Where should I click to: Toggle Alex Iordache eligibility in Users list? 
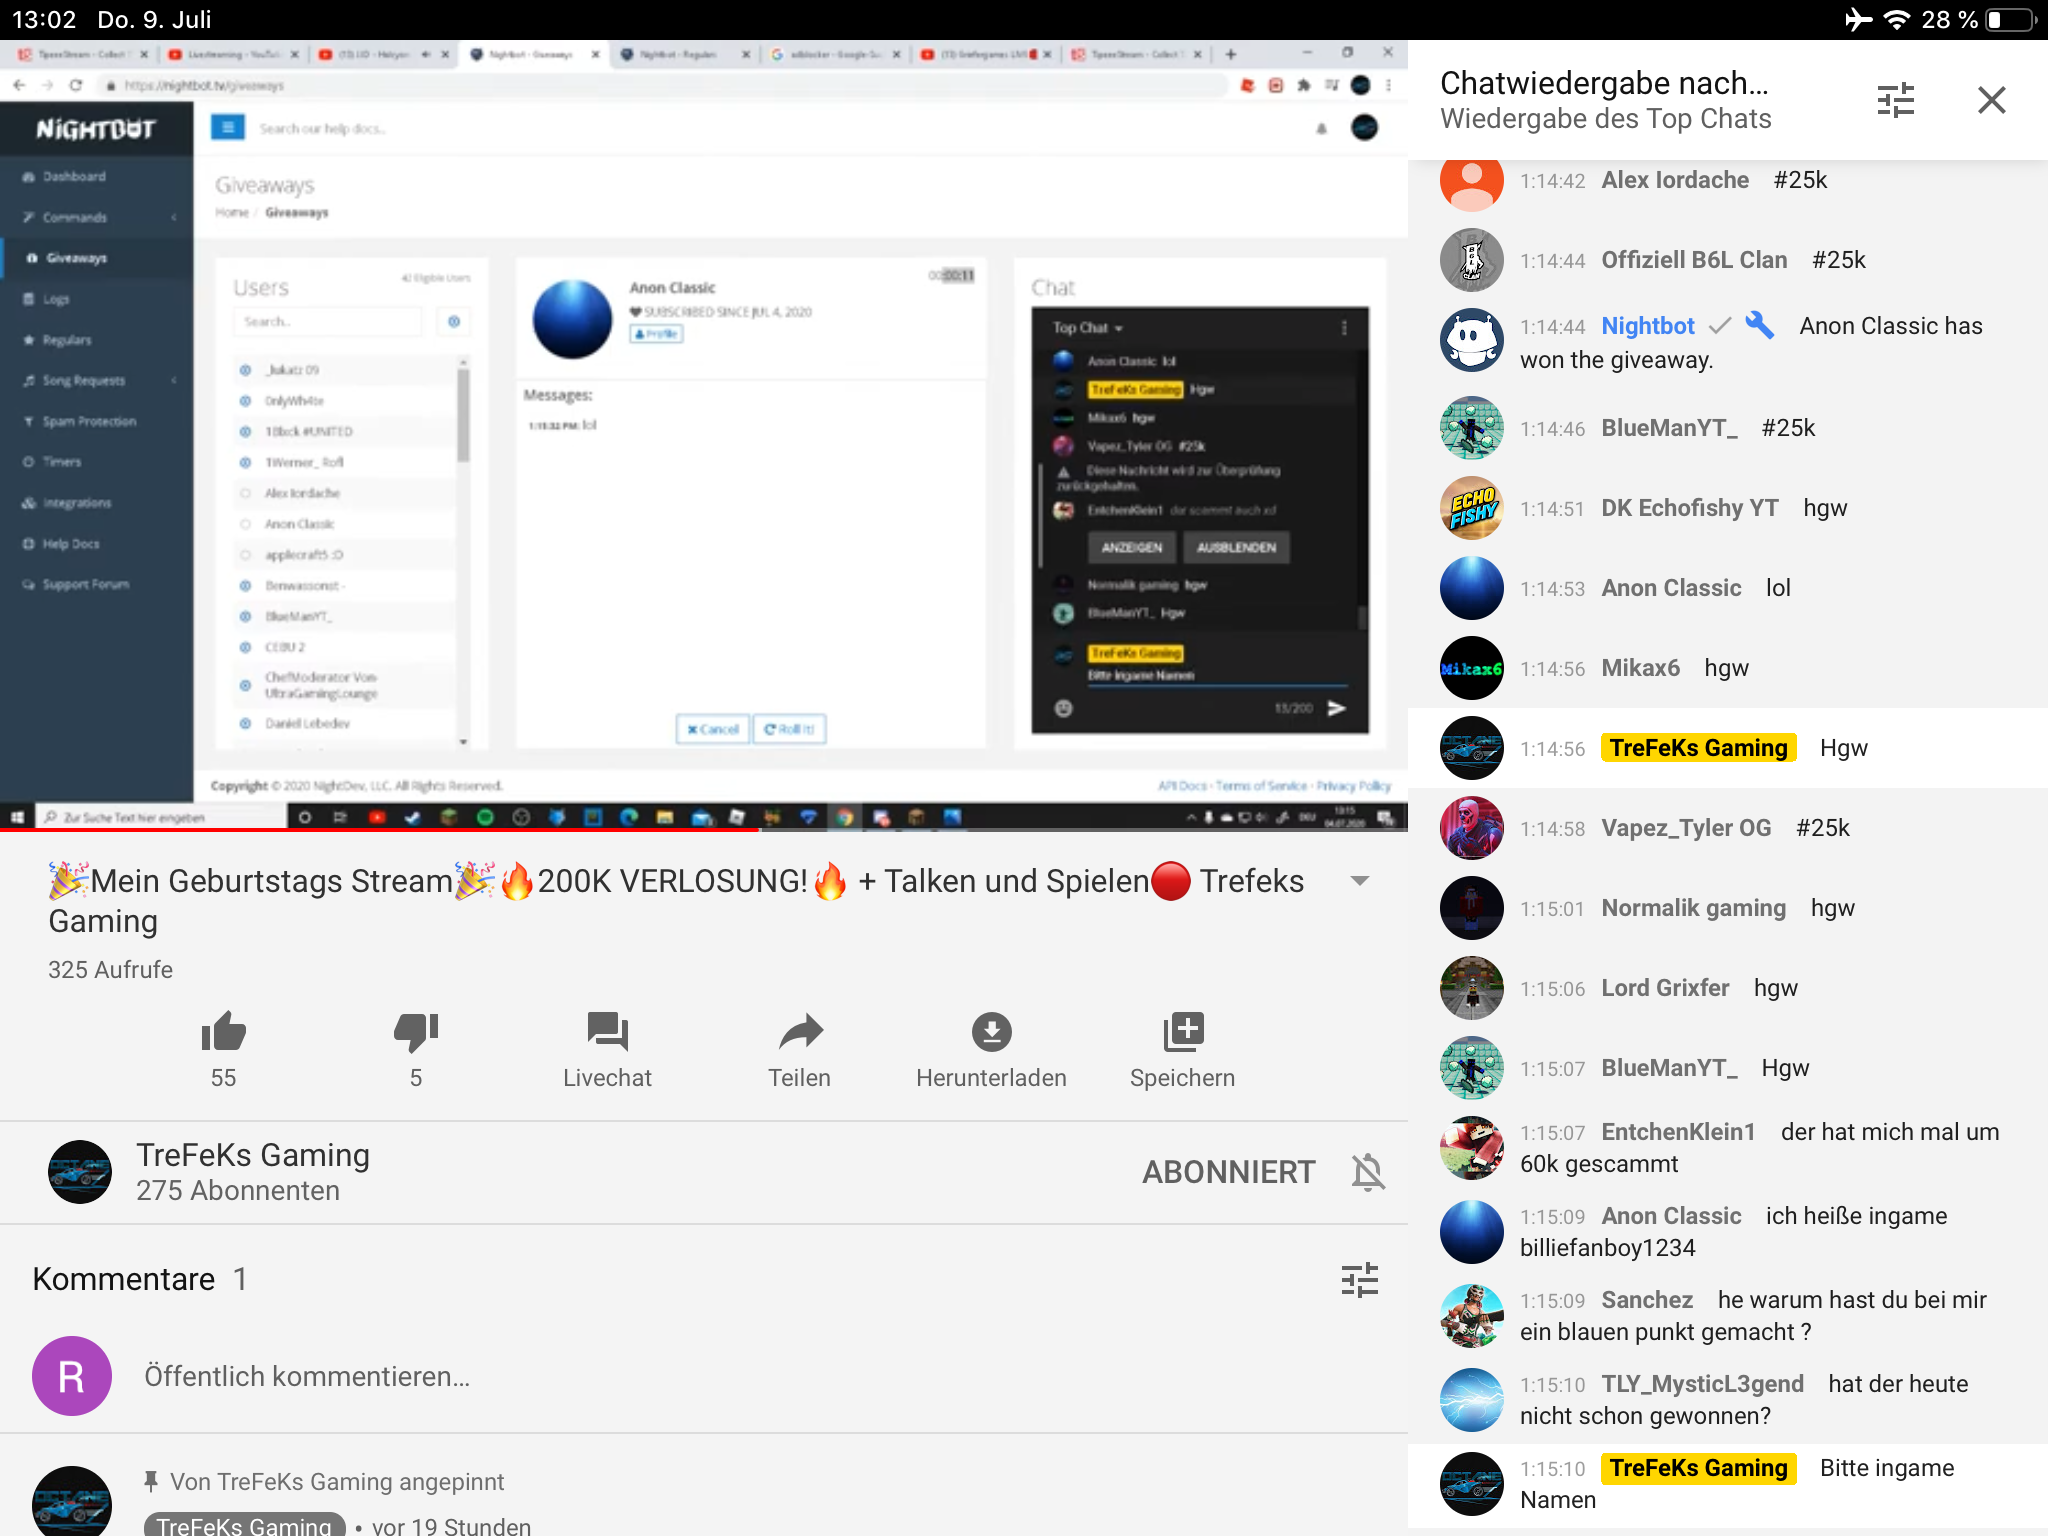[245, 493]
